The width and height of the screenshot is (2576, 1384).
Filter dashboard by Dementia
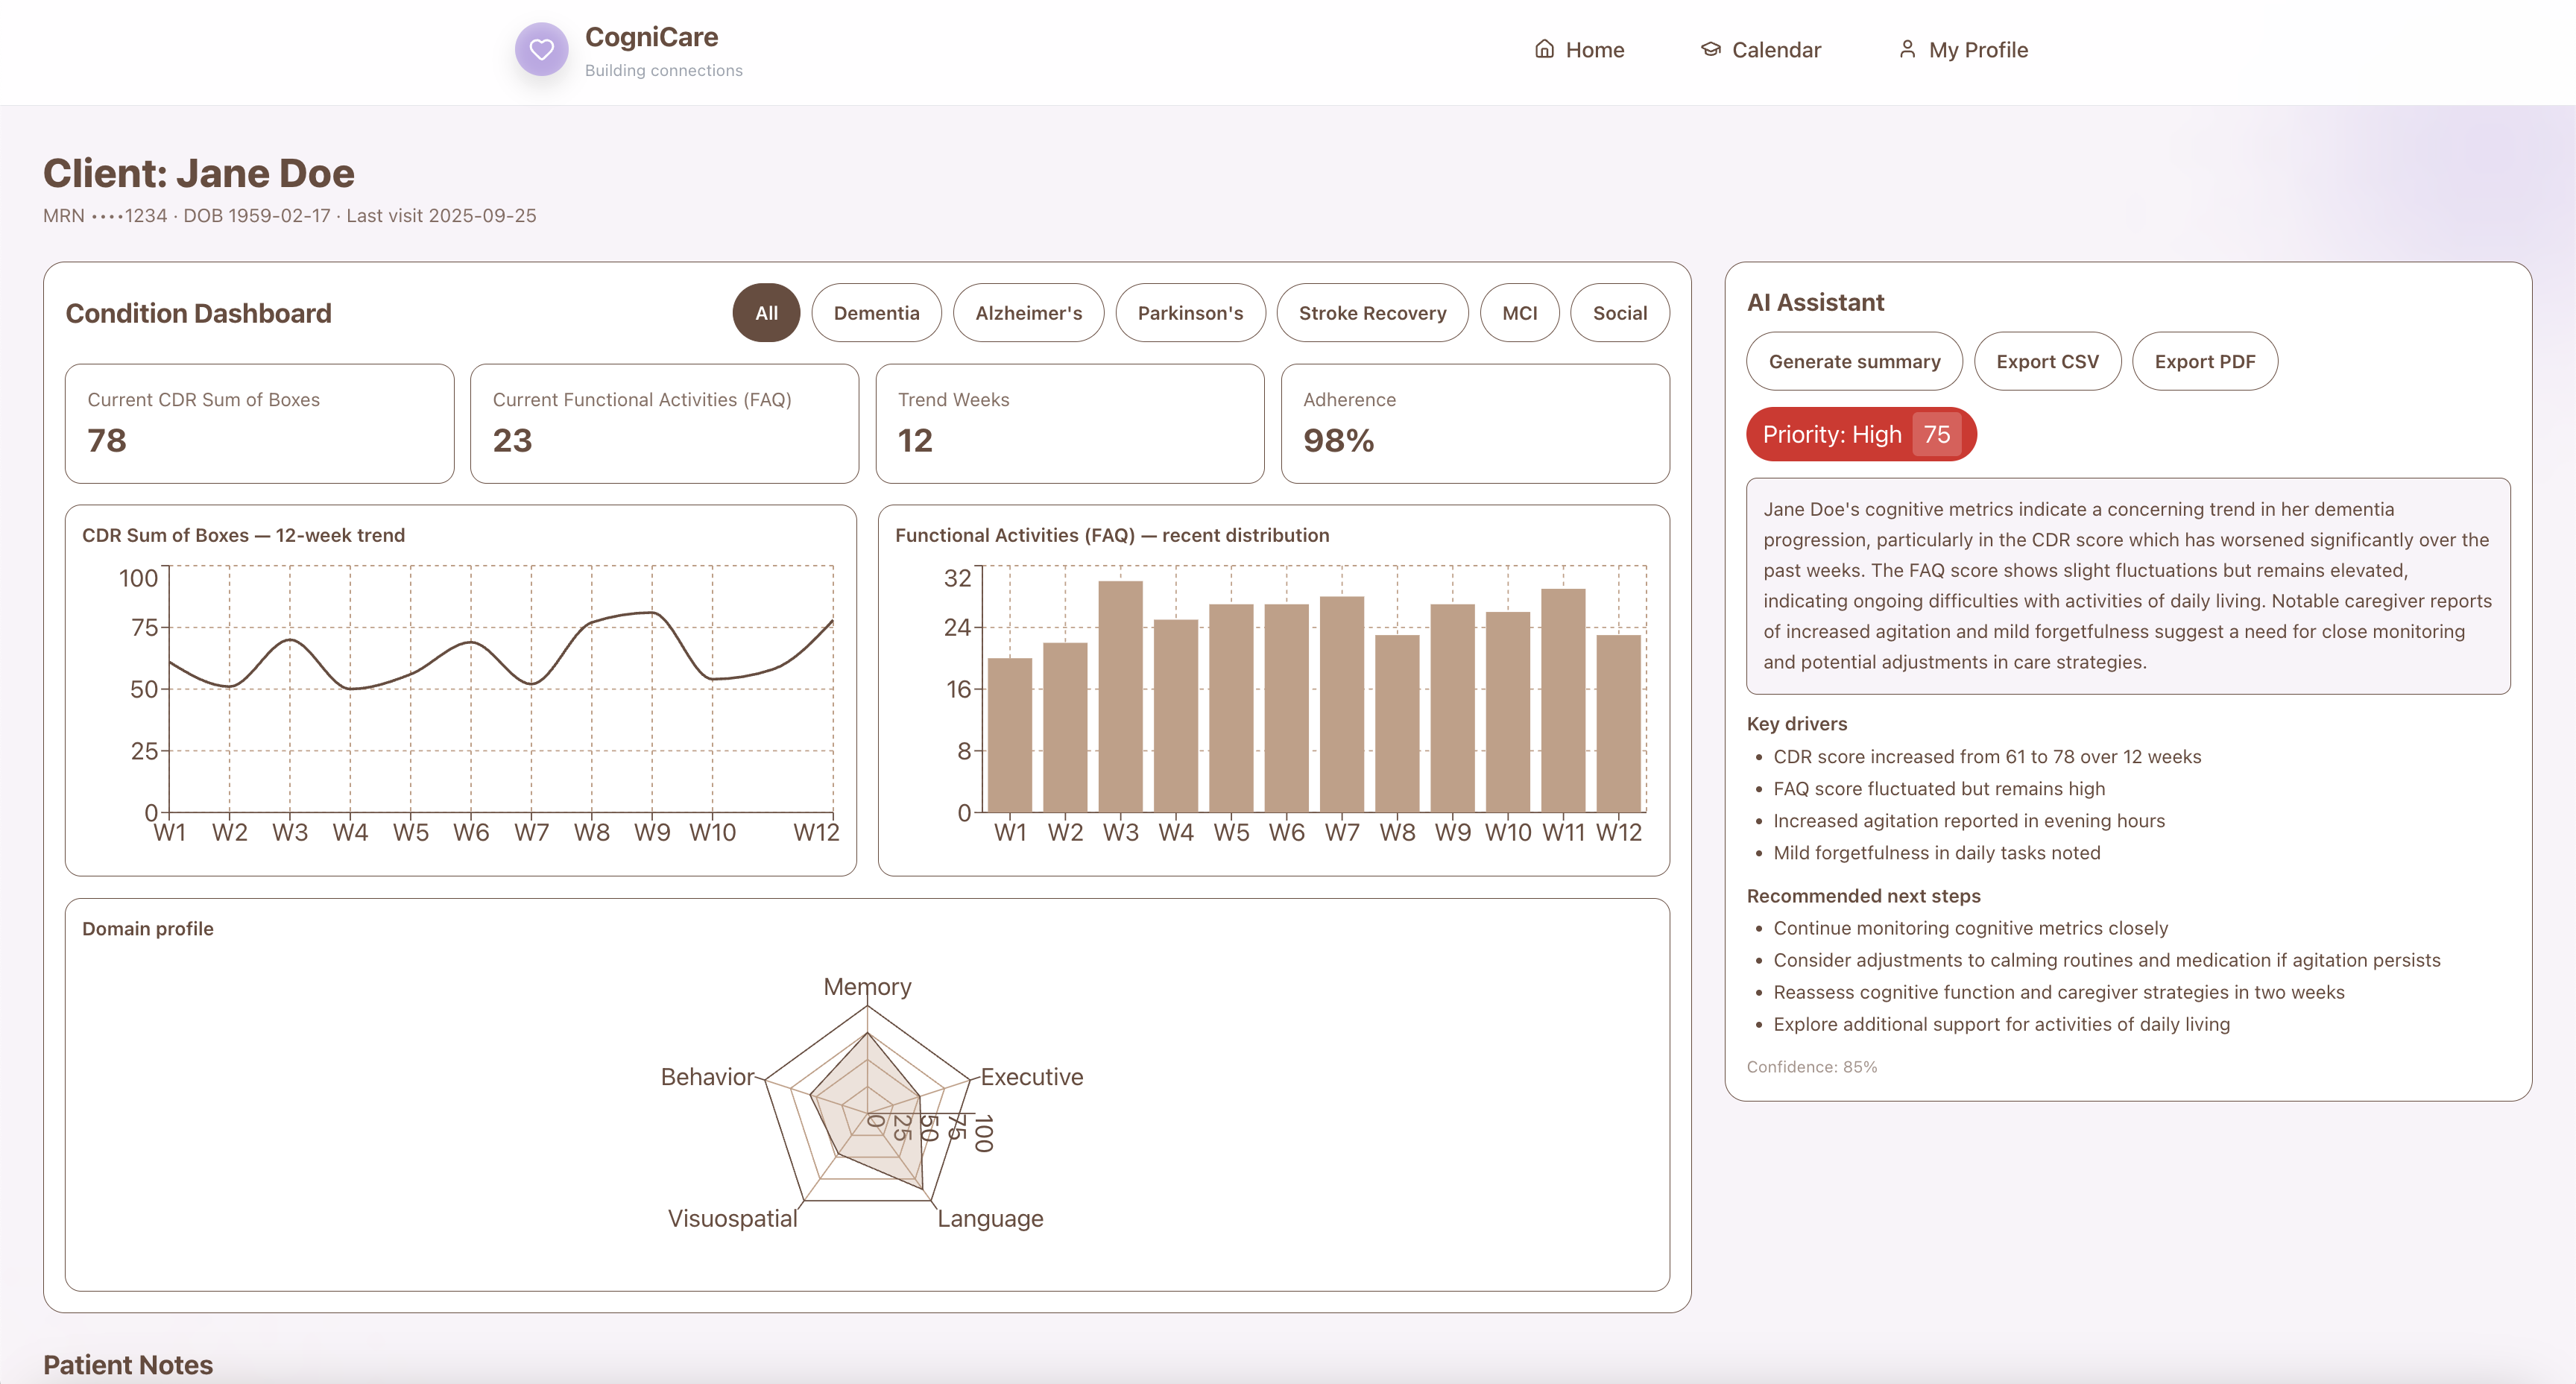[876, 313]
